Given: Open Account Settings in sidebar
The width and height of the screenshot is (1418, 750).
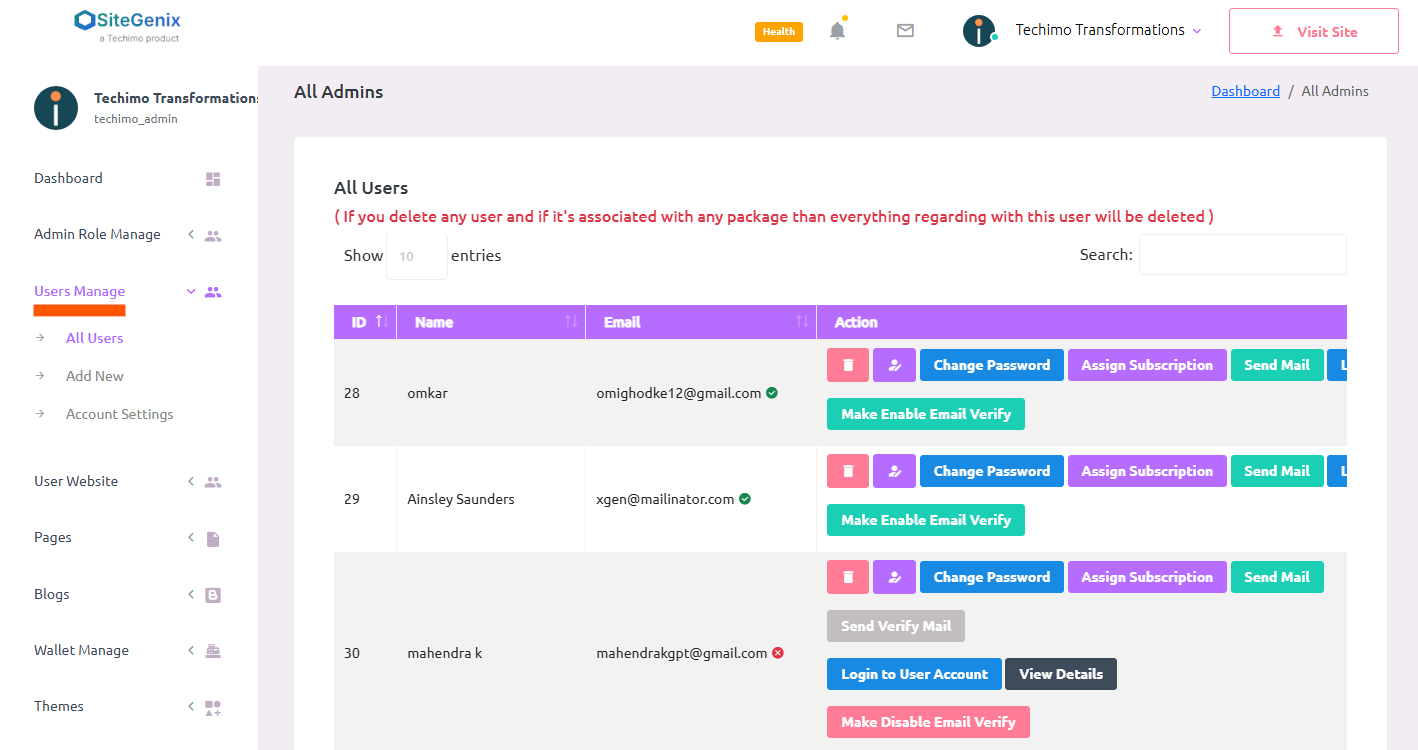Looking at the screenshot, I should 119,414.
